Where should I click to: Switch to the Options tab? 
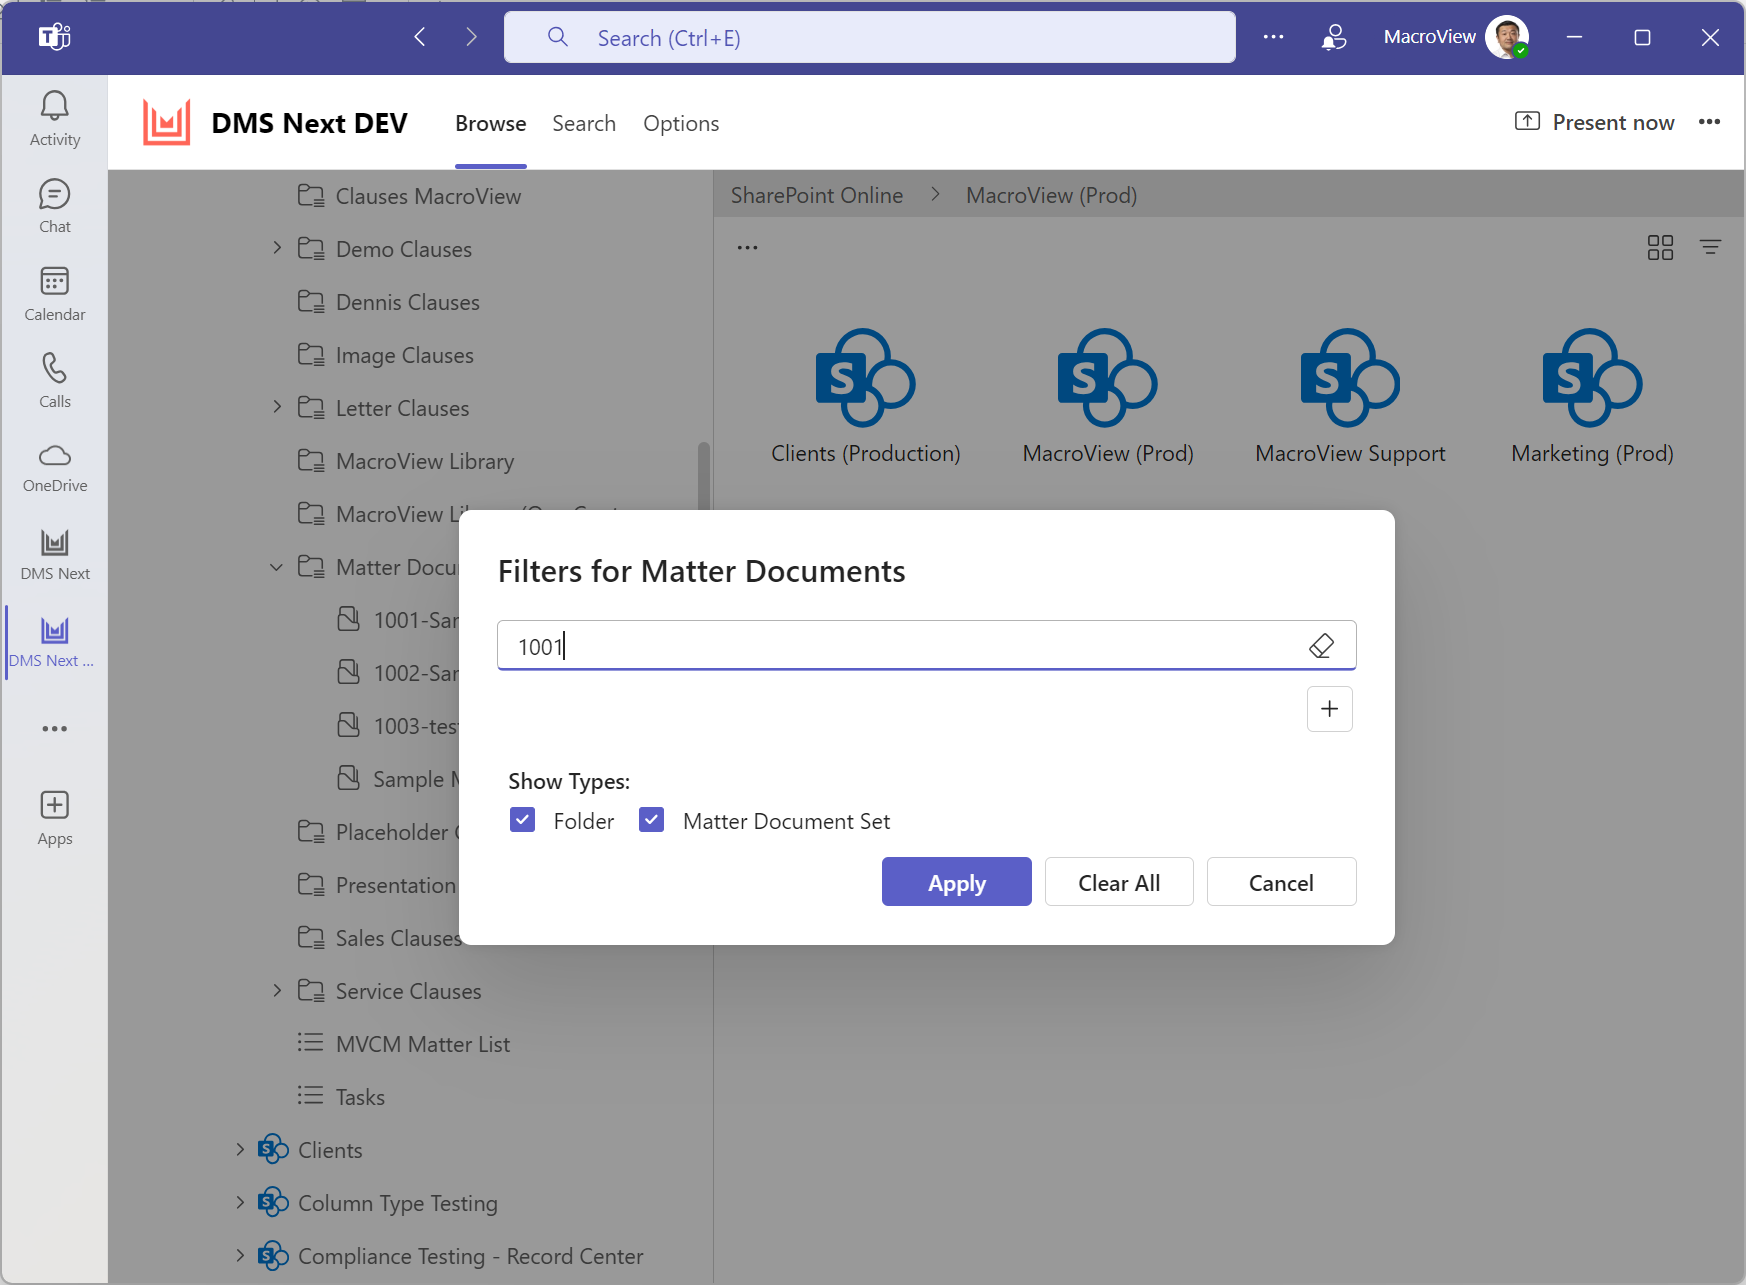coord(681,123)
